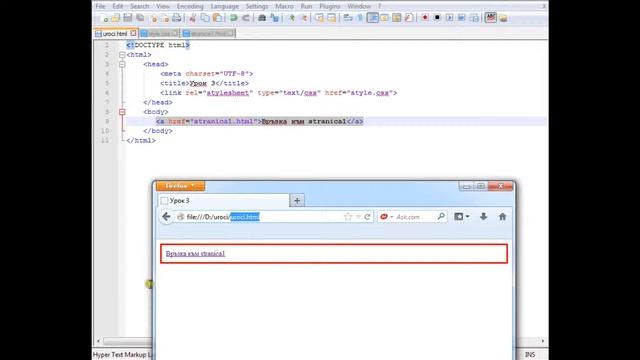Collapse the html fold marker on line 2

(122, 55)
